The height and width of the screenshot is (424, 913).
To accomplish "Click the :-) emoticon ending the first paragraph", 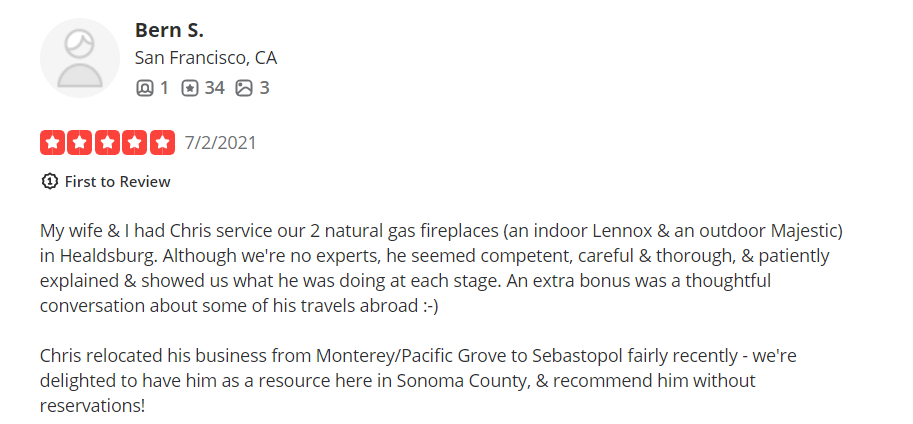I will (427, 306).
